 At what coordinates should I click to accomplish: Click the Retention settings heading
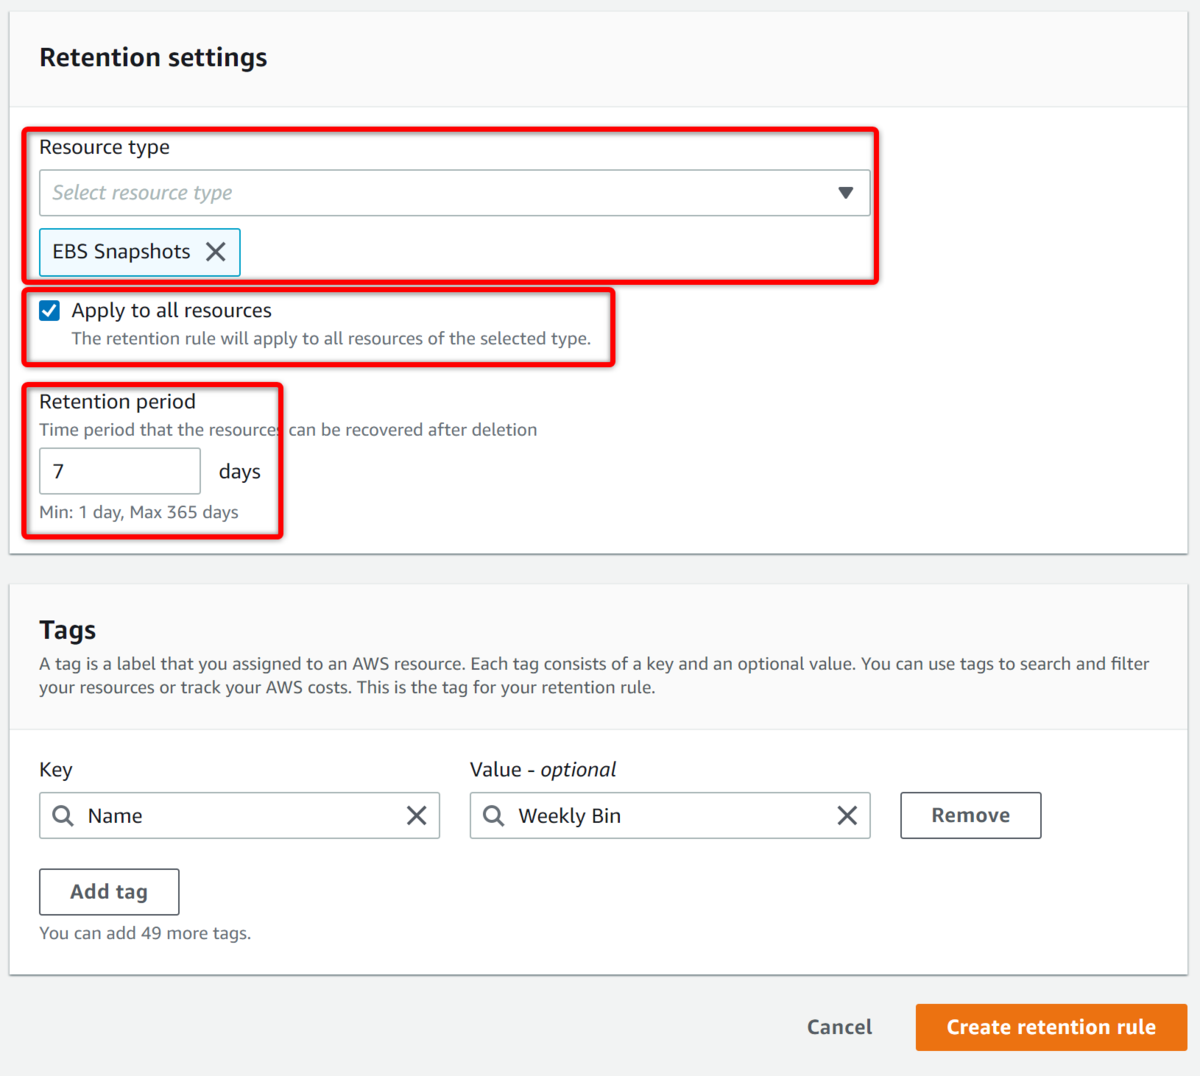(153, 58)
